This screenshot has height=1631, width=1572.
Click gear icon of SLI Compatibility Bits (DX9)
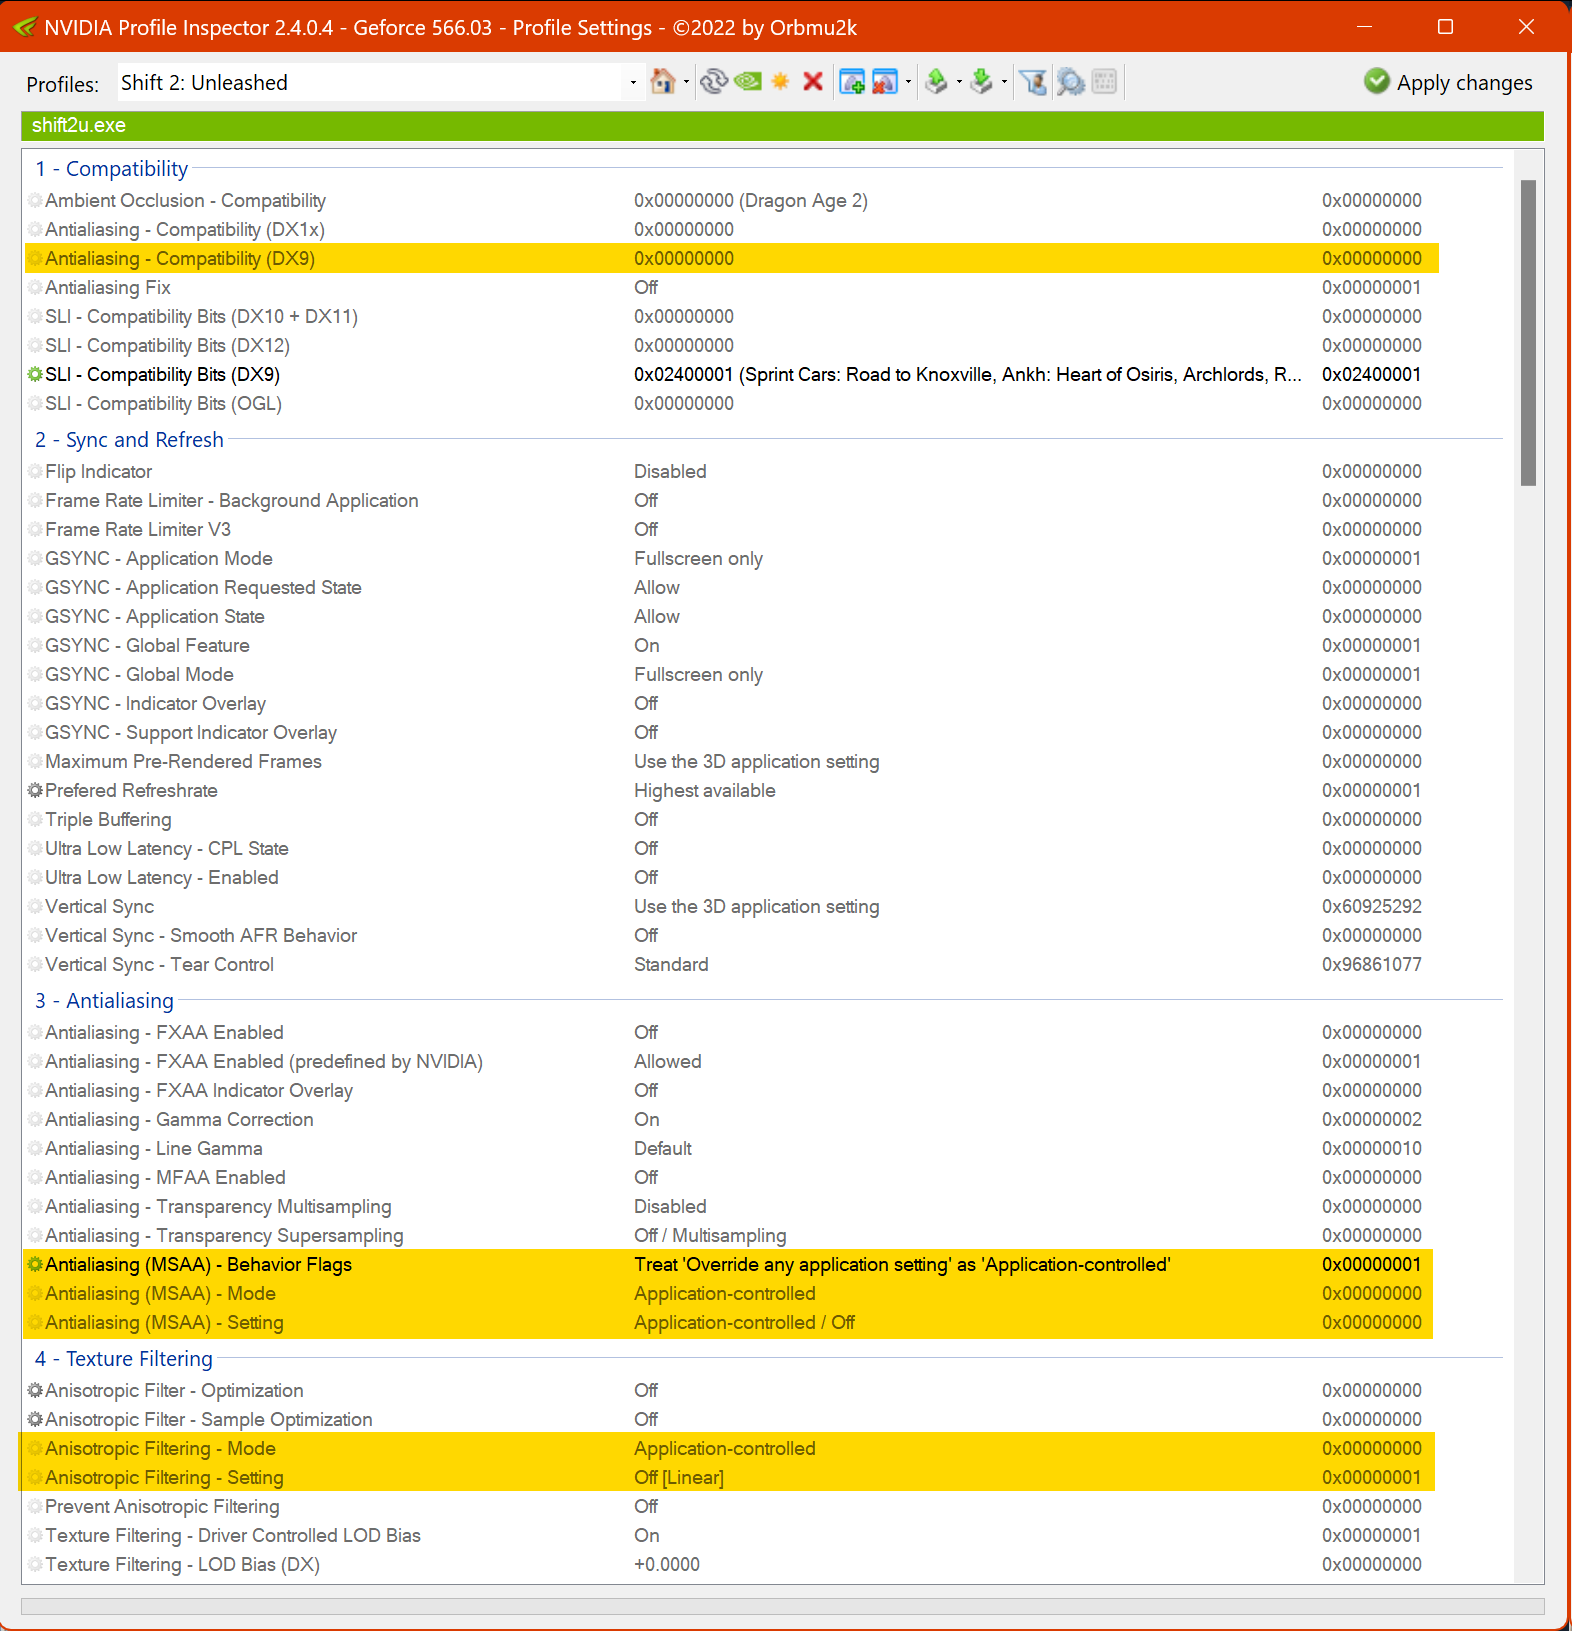35,374
